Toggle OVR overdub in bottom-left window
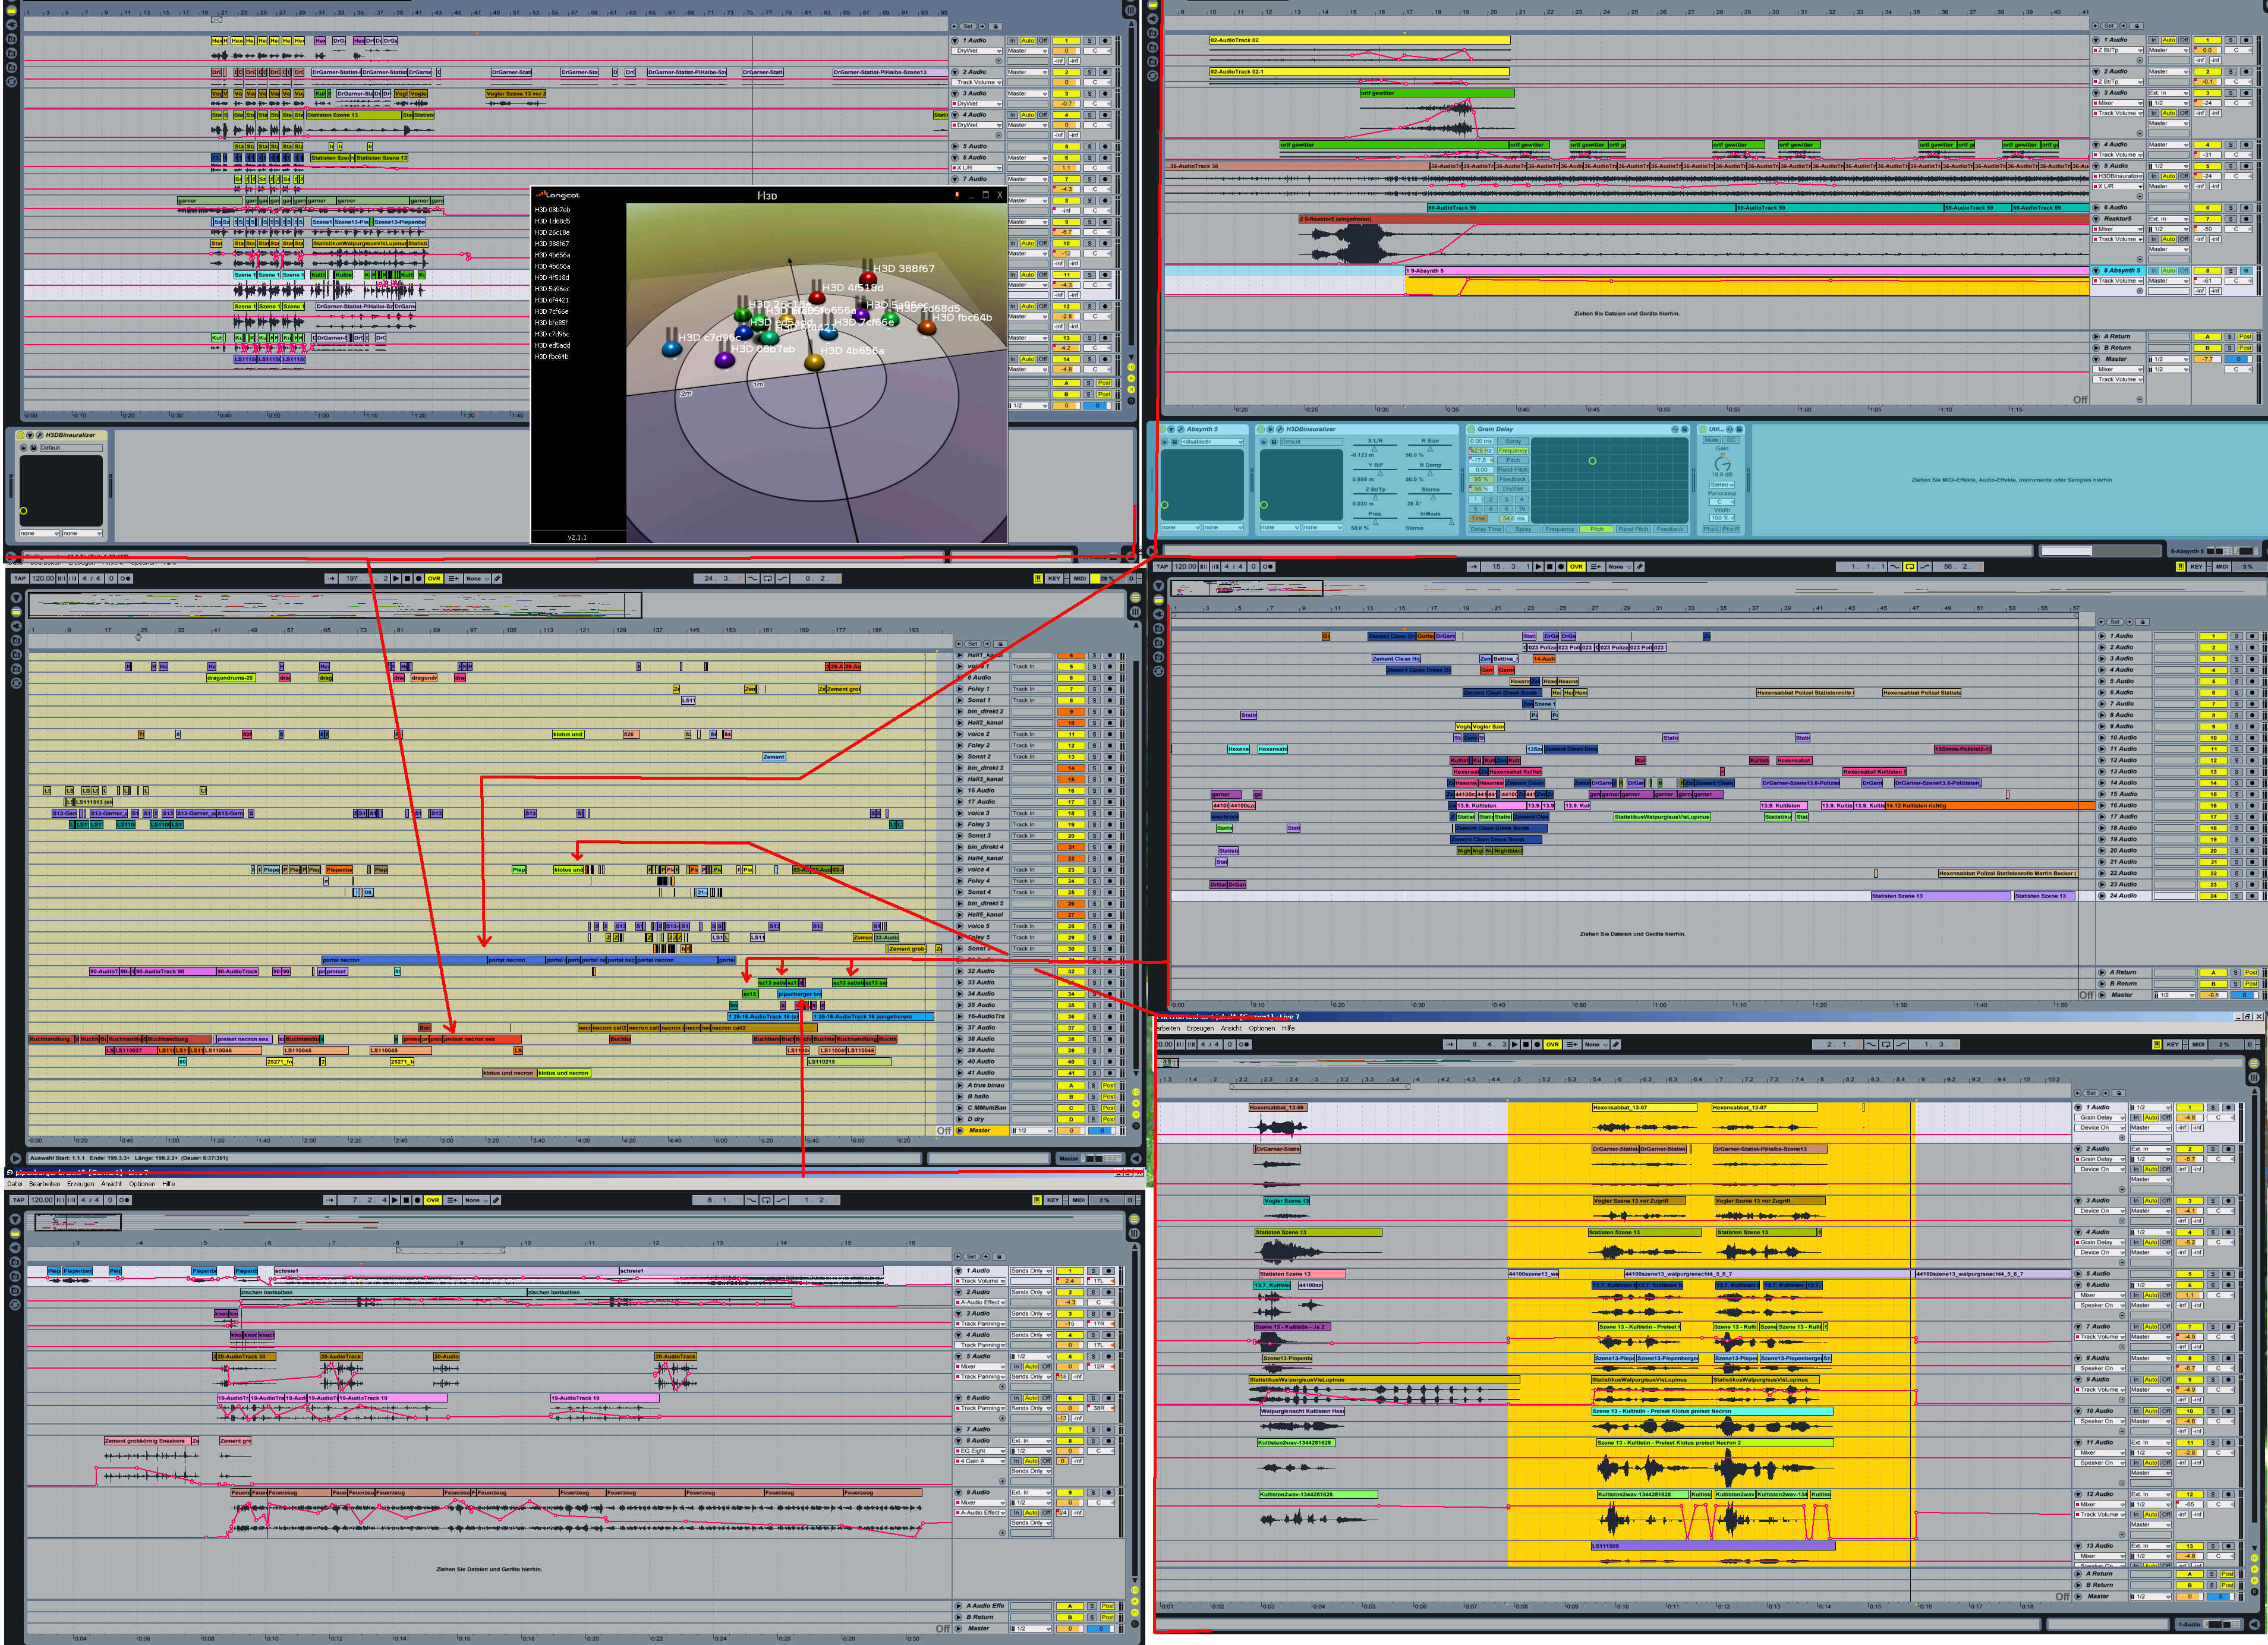The image size is (2268, 1645). (x=433, y=1200)
